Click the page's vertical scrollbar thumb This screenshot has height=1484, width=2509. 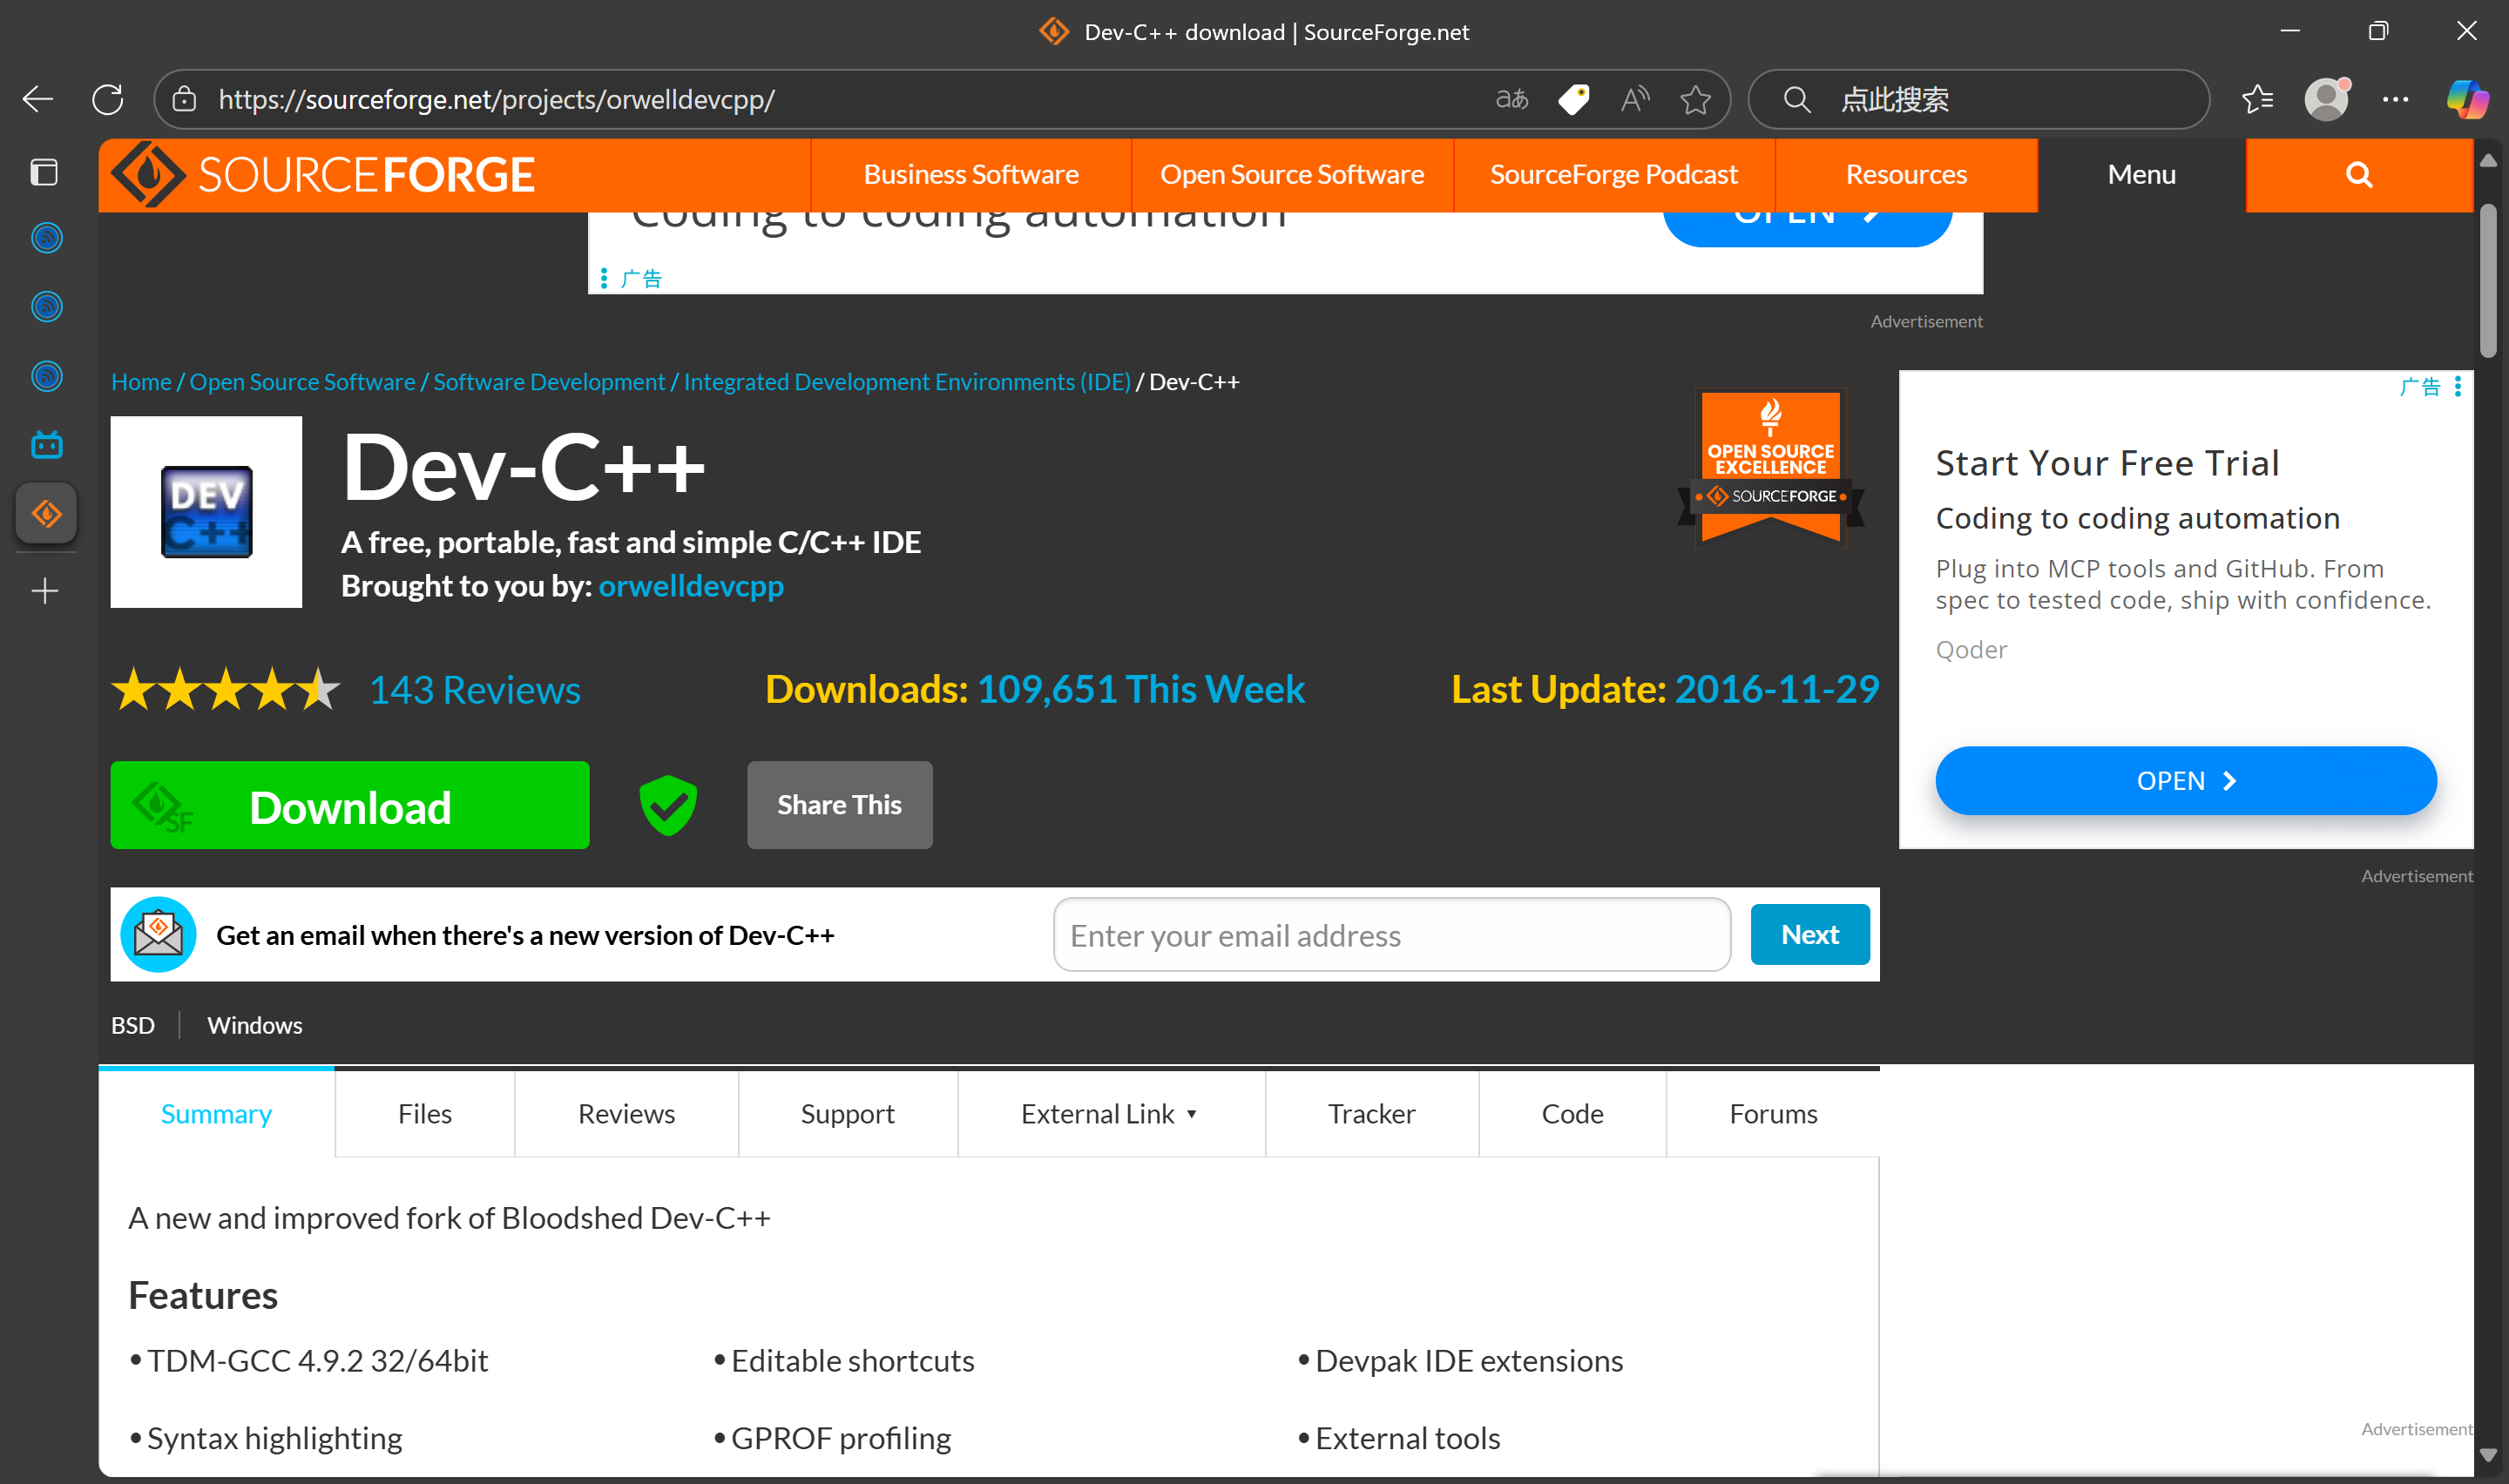[2488, 280]
